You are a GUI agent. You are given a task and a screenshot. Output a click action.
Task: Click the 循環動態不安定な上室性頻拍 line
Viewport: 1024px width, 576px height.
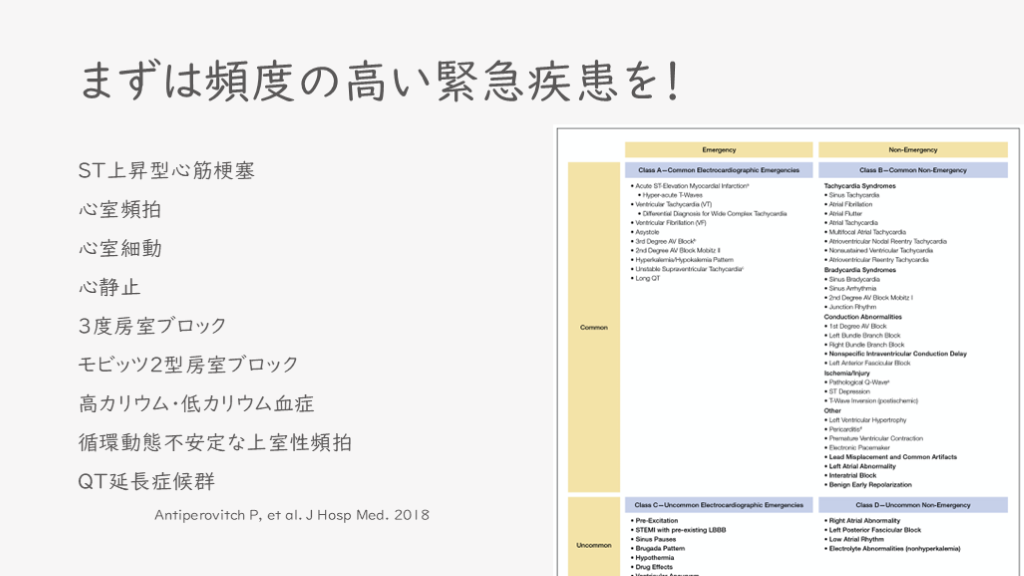coord(215,442)
